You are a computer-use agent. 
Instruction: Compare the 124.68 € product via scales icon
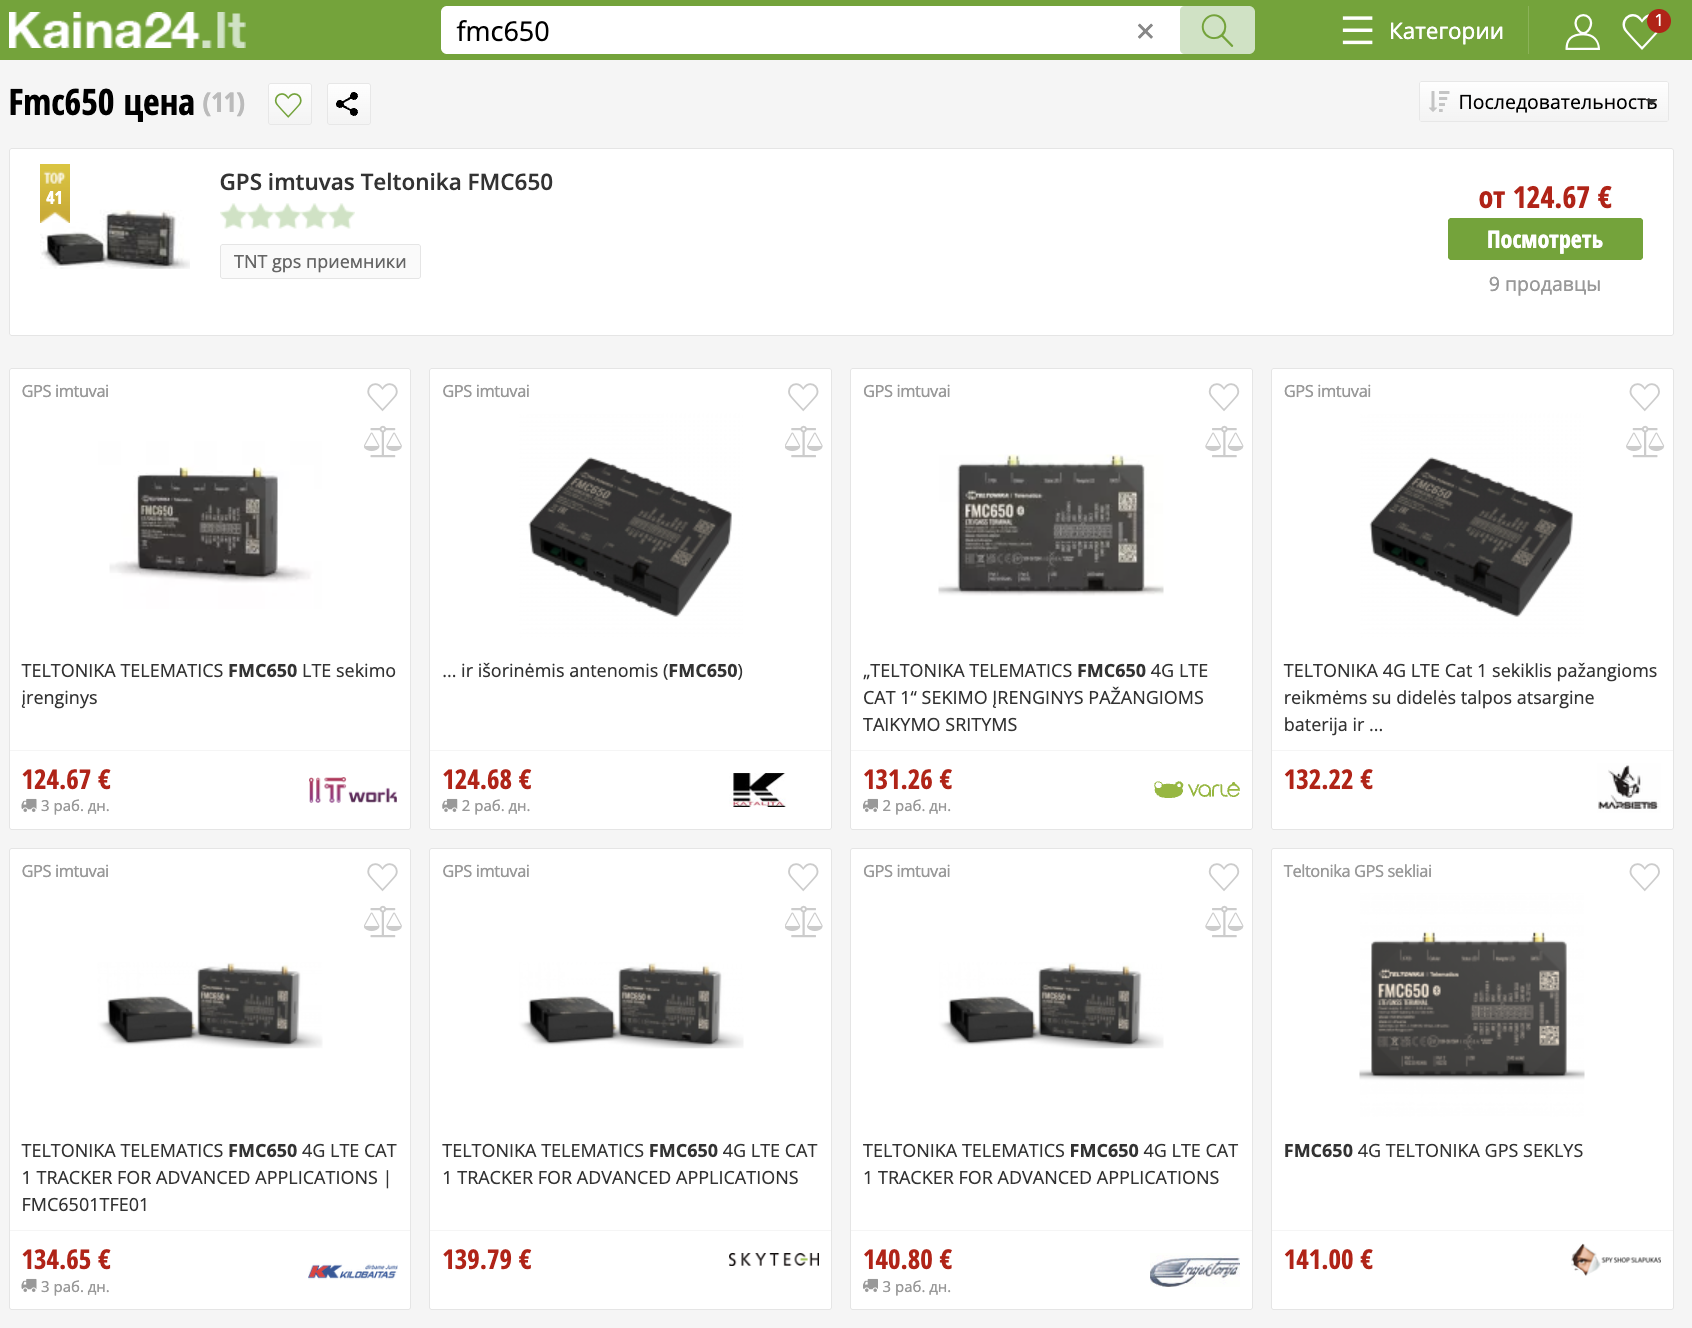pyautogui.click(x=803, y=442)
